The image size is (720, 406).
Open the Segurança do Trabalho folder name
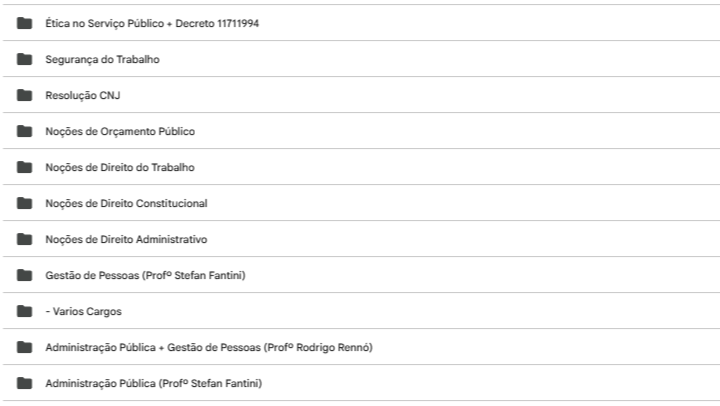pyautogui.click(x=102, y=59)
